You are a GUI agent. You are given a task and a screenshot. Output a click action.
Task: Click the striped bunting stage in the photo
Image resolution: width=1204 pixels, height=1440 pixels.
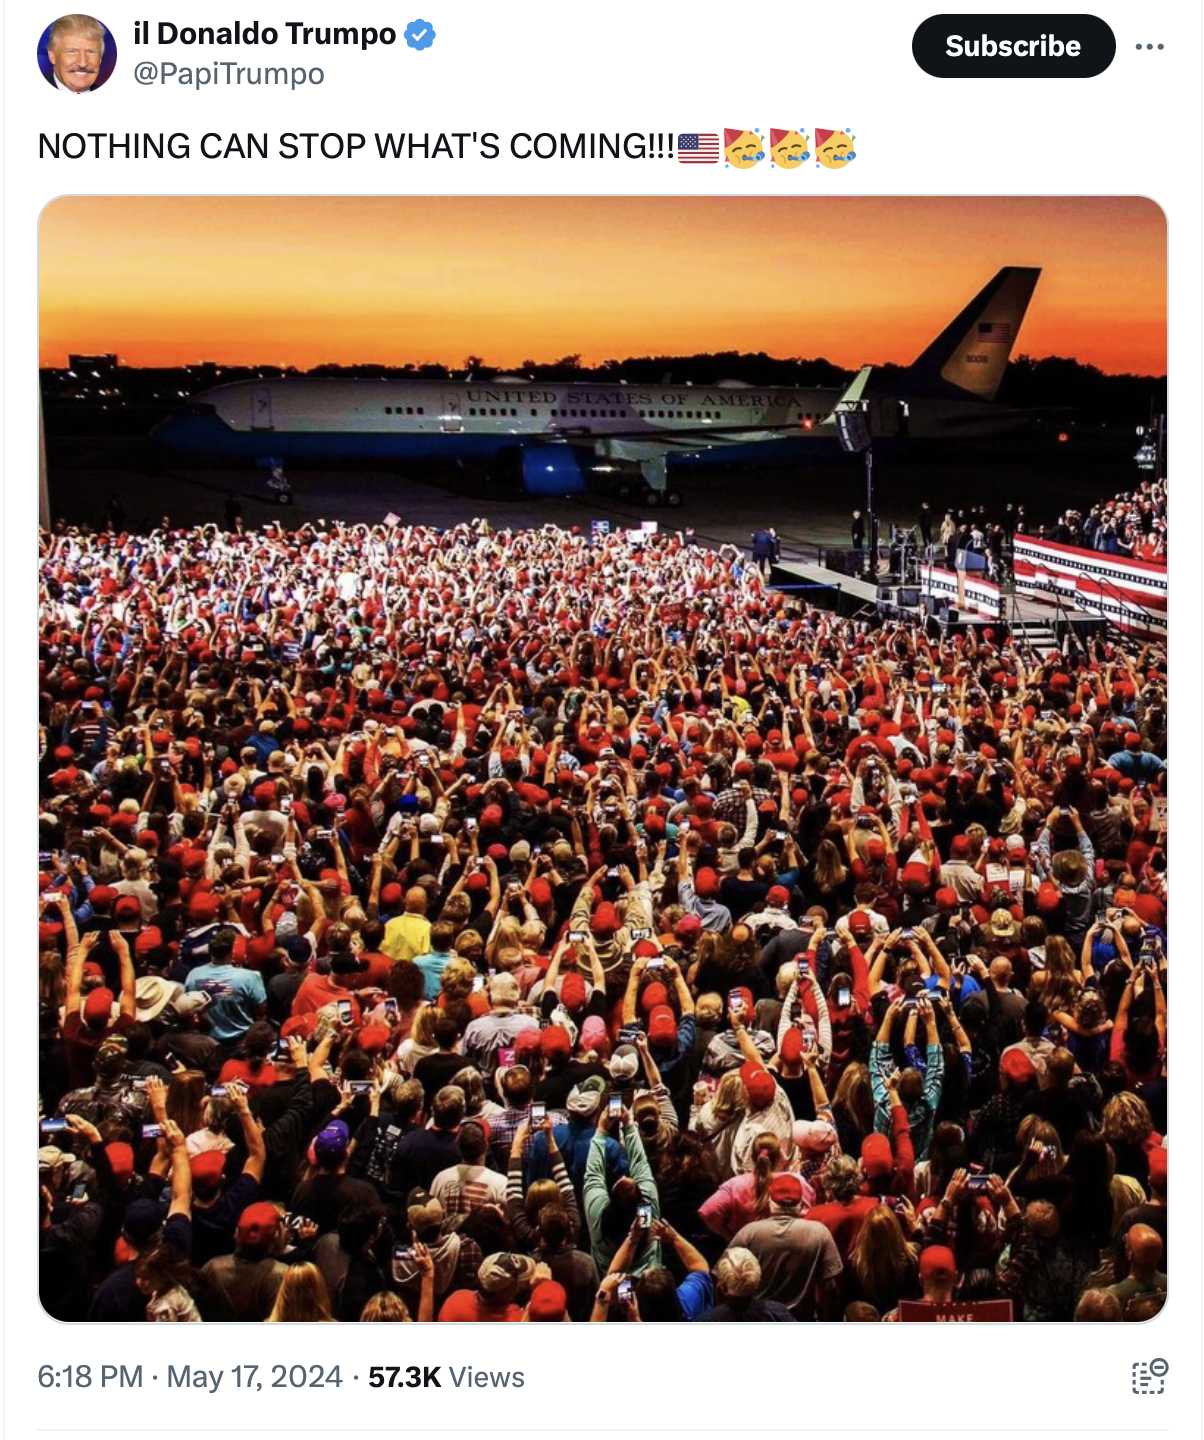[x=1089, y=582]
